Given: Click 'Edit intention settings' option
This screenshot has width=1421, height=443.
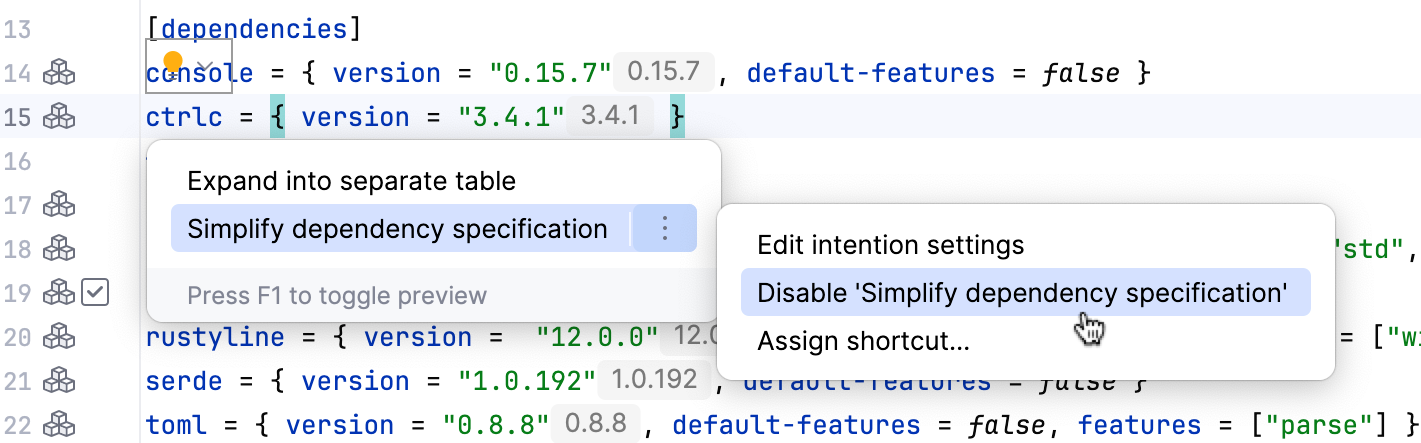Looking at the screenshot, I should click(x=890, y=245).
